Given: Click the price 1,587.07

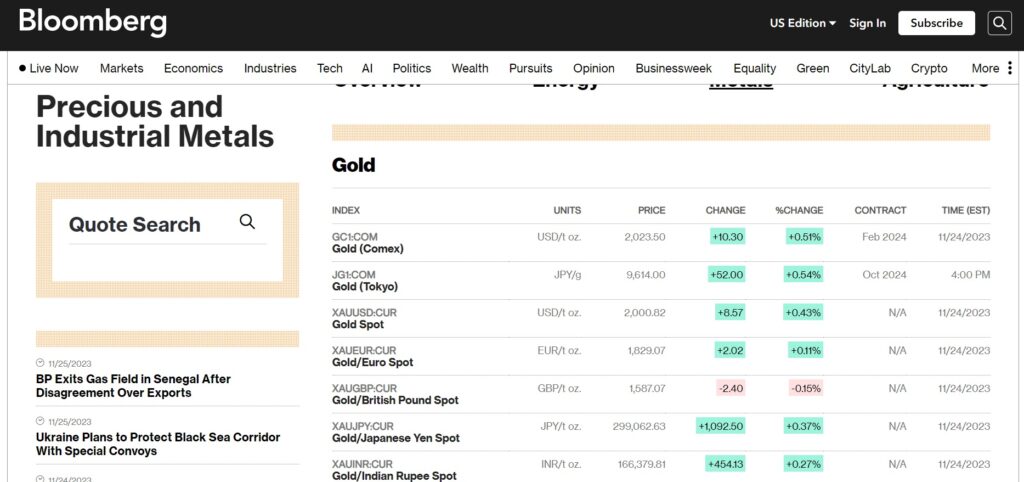Looking at the screenshot, I should click(647, 388).
